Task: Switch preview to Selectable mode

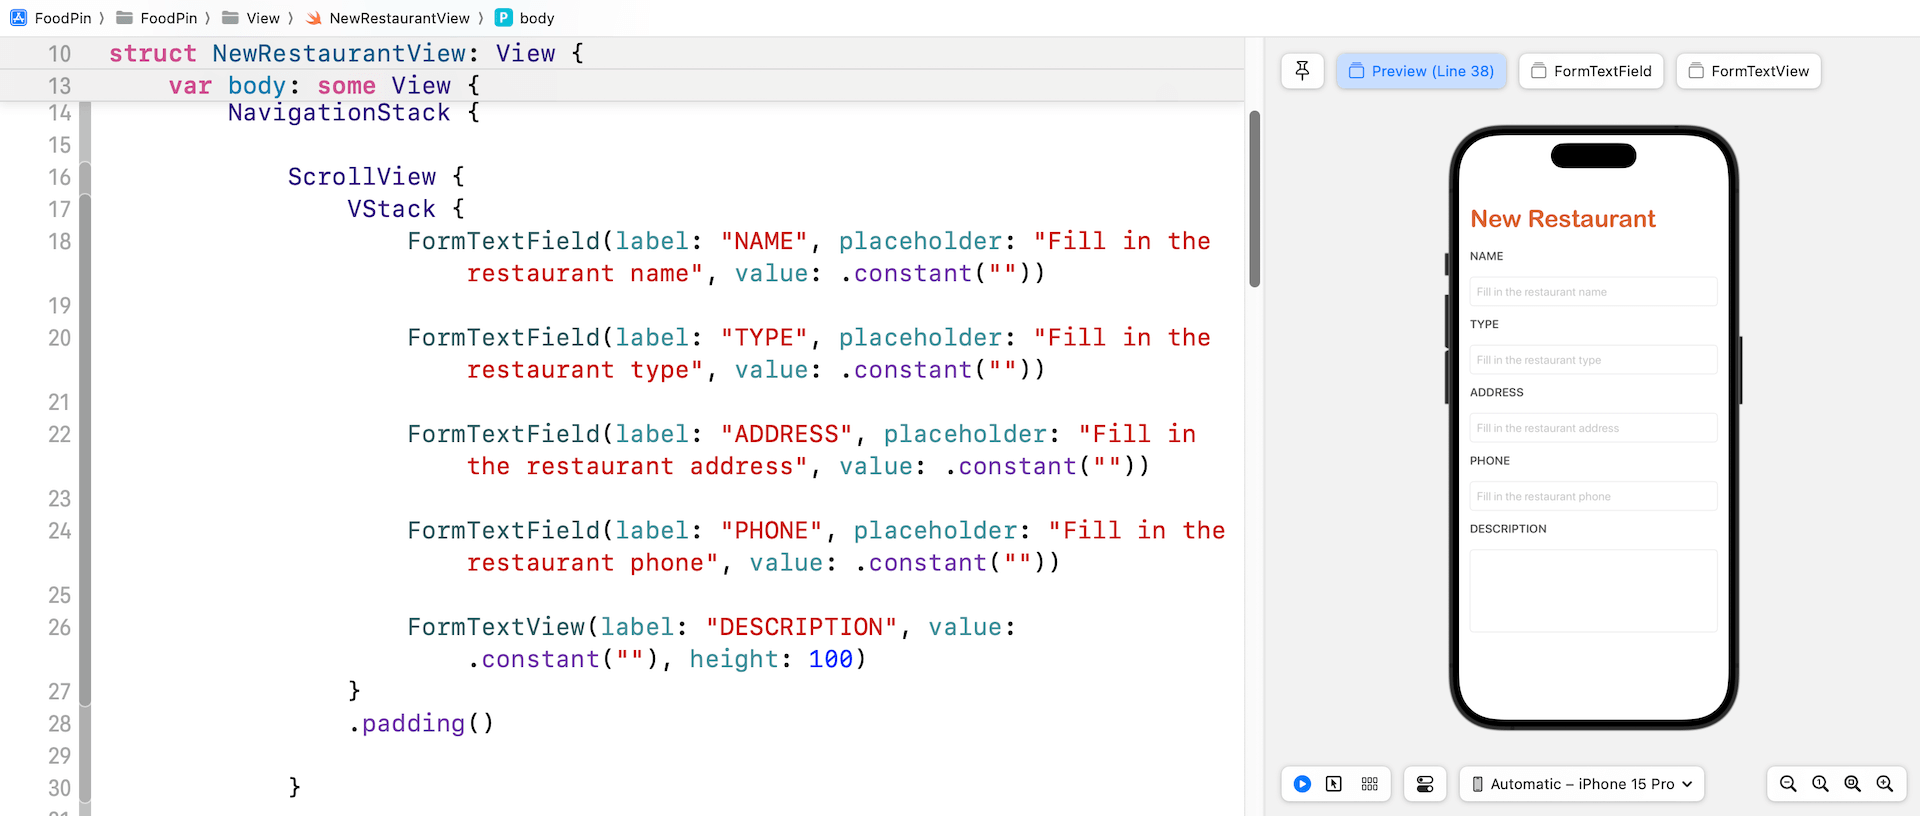Action: click(x=1334, y=784)
